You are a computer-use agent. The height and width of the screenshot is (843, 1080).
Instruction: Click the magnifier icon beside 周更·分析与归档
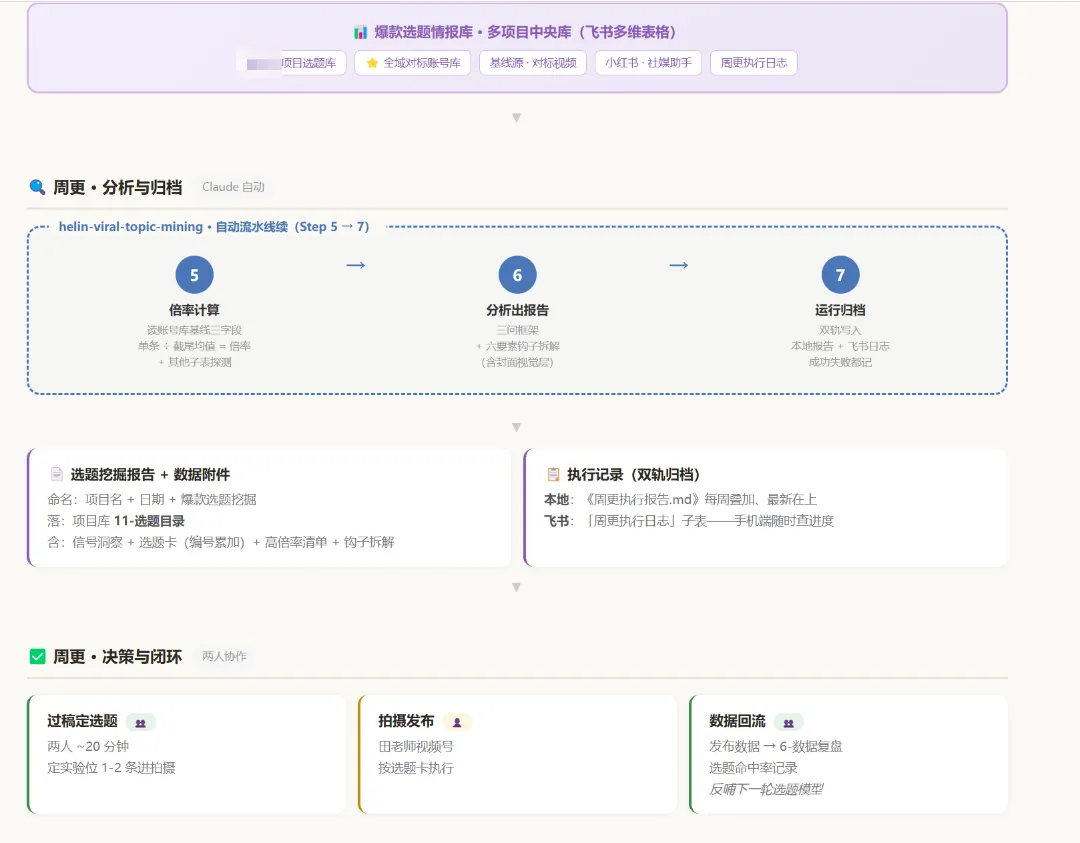(x=37, y=187)
